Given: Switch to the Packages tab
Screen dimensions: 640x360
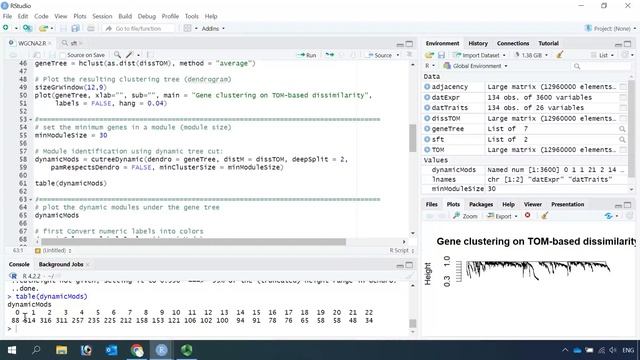Looking at the screenshot, I should click(481, 204).
